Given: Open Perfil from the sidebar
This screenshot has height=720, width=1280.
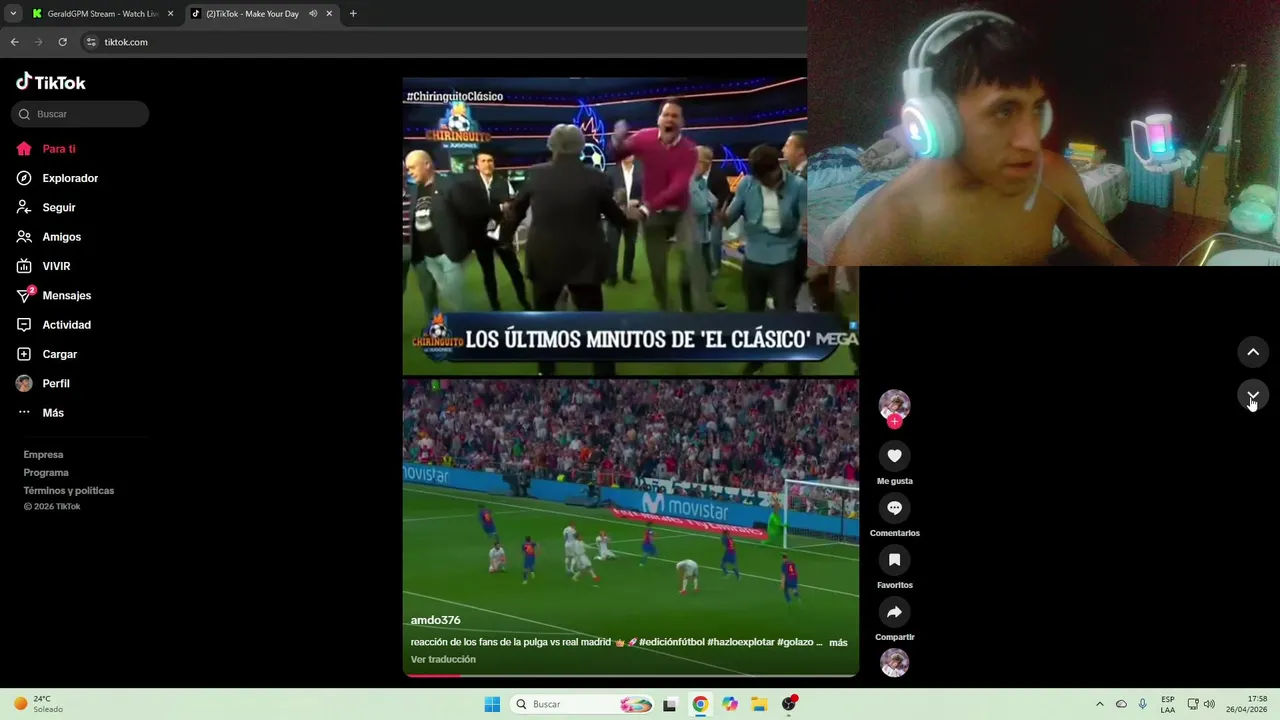Looking at the screenshot, I should pyautogui.click(x=43, y=383).
